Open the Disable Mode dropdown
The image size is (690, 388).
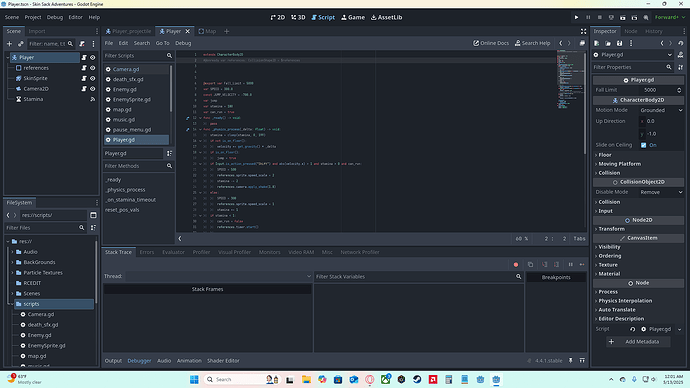[661, 192]
